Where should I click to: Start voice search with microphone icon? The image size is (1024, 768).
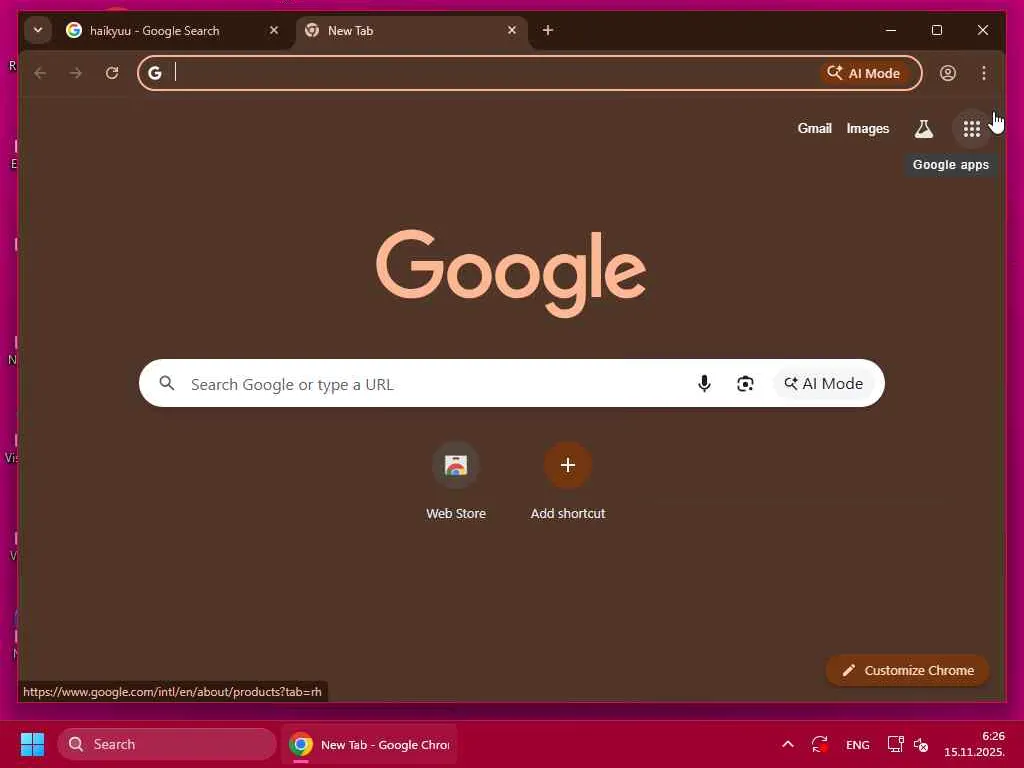[x=704, y=383]
